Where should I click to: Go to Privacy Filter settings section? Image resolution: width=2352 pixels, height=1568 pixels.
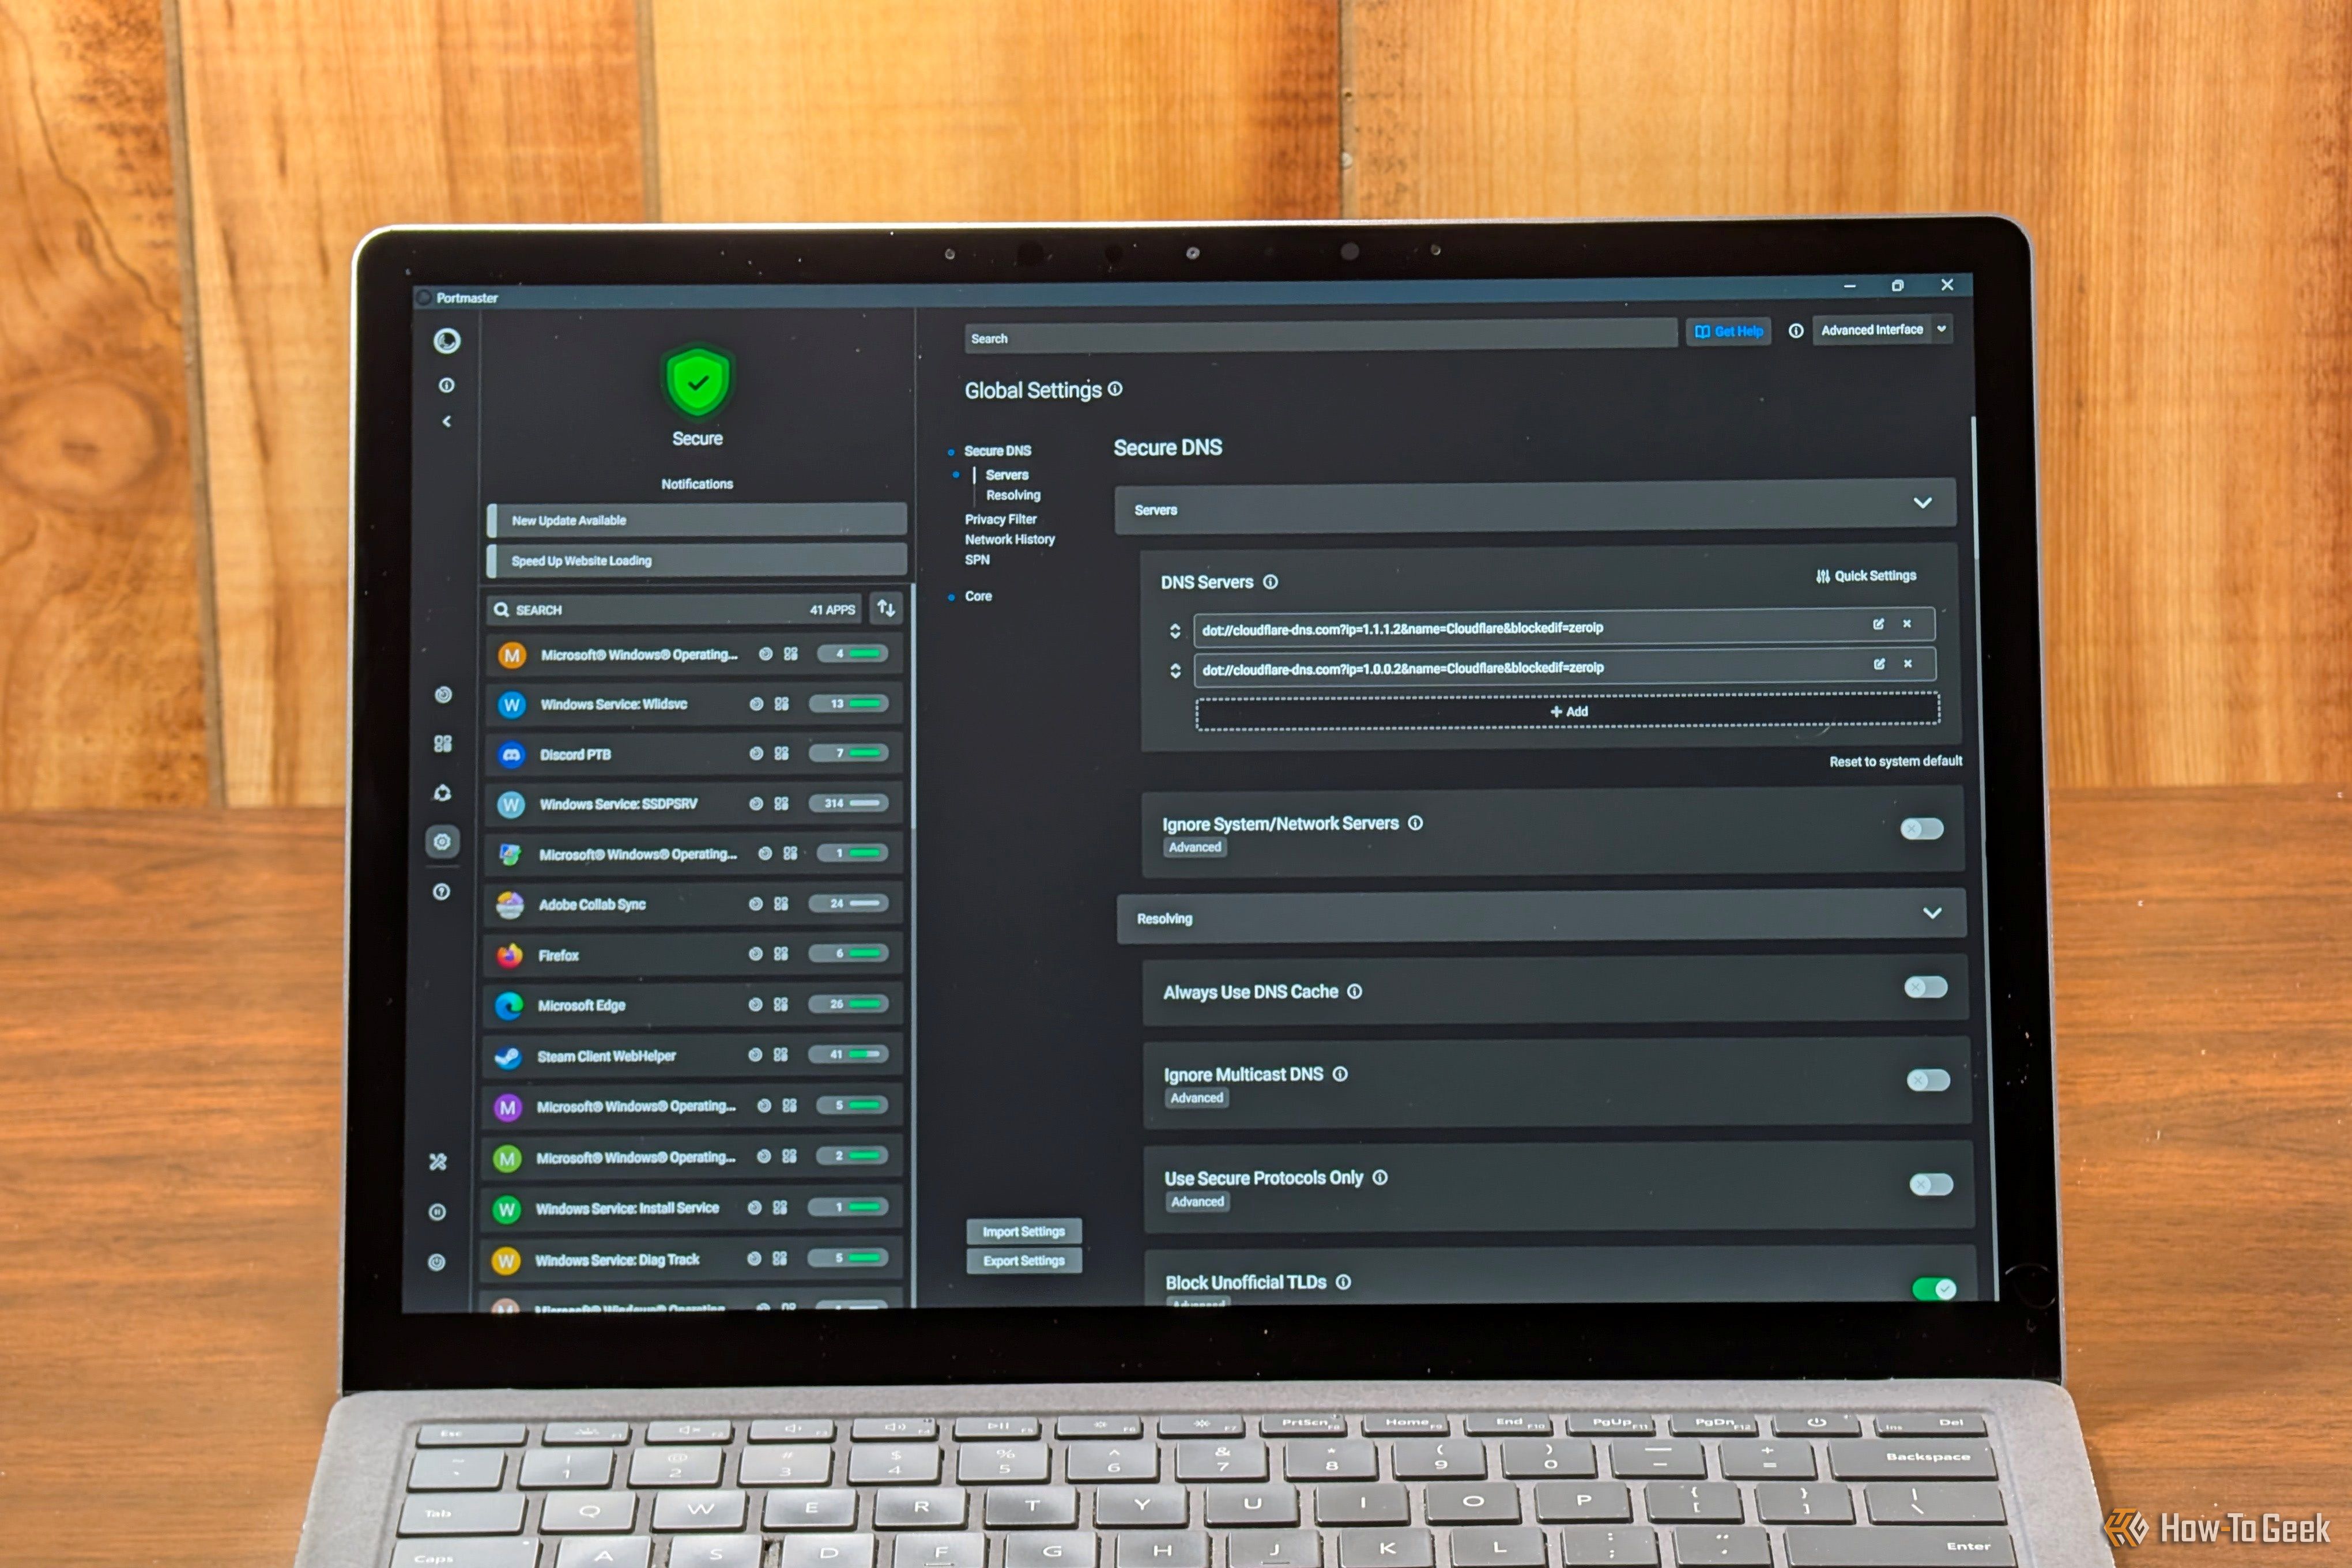click(1000, 519)
